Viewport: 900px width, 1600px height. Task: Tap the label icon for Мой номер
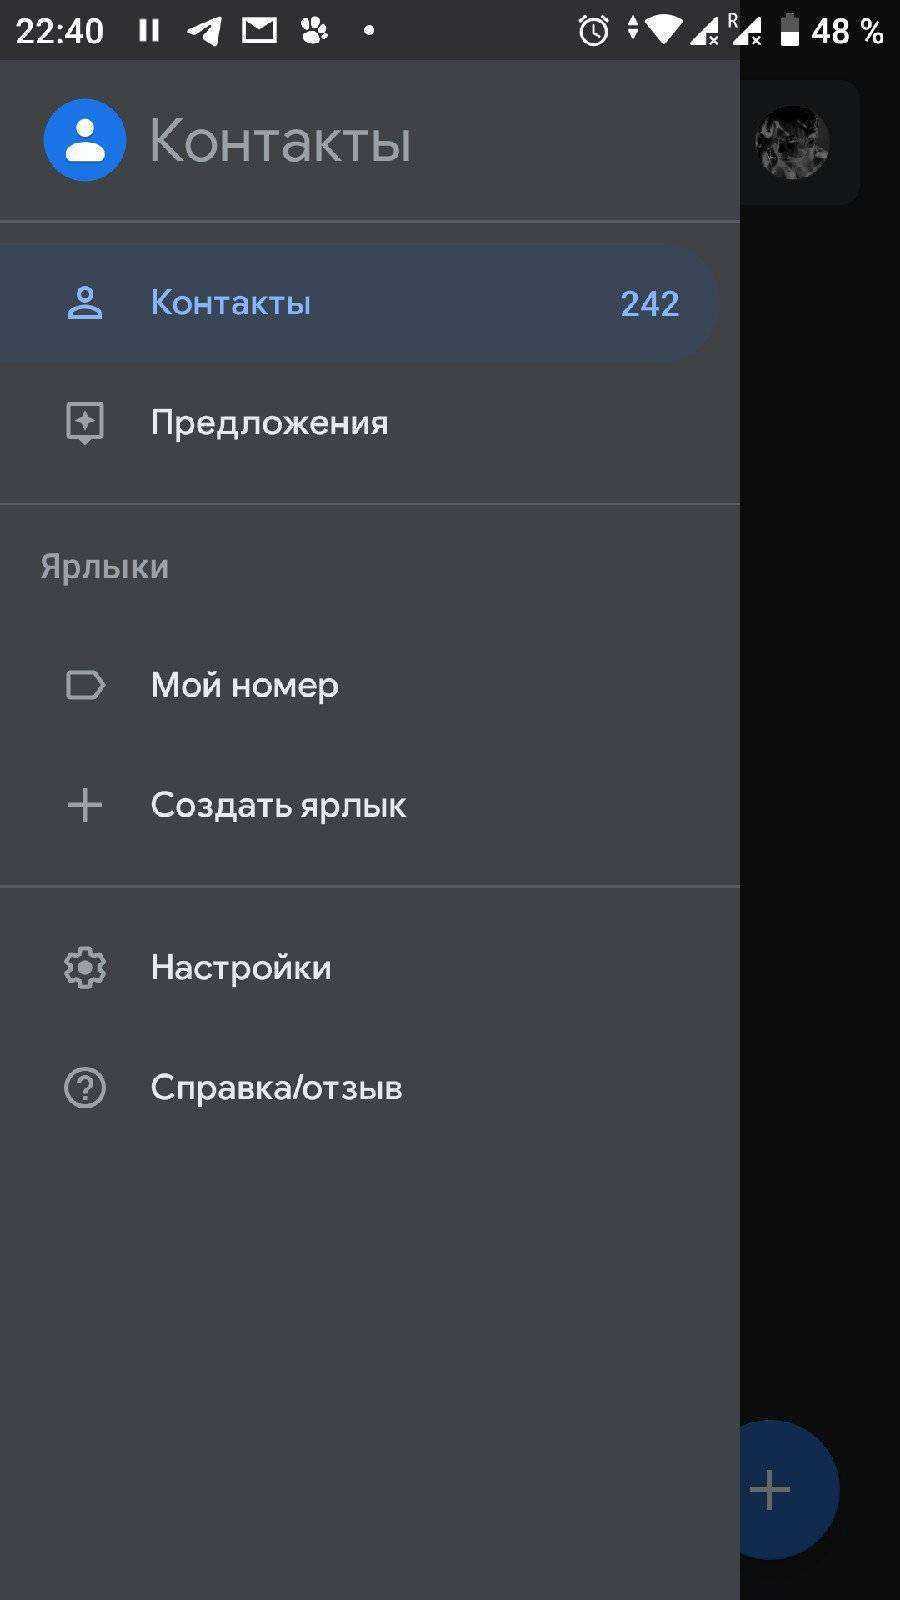pyautogui.click(x=85, y=685)
